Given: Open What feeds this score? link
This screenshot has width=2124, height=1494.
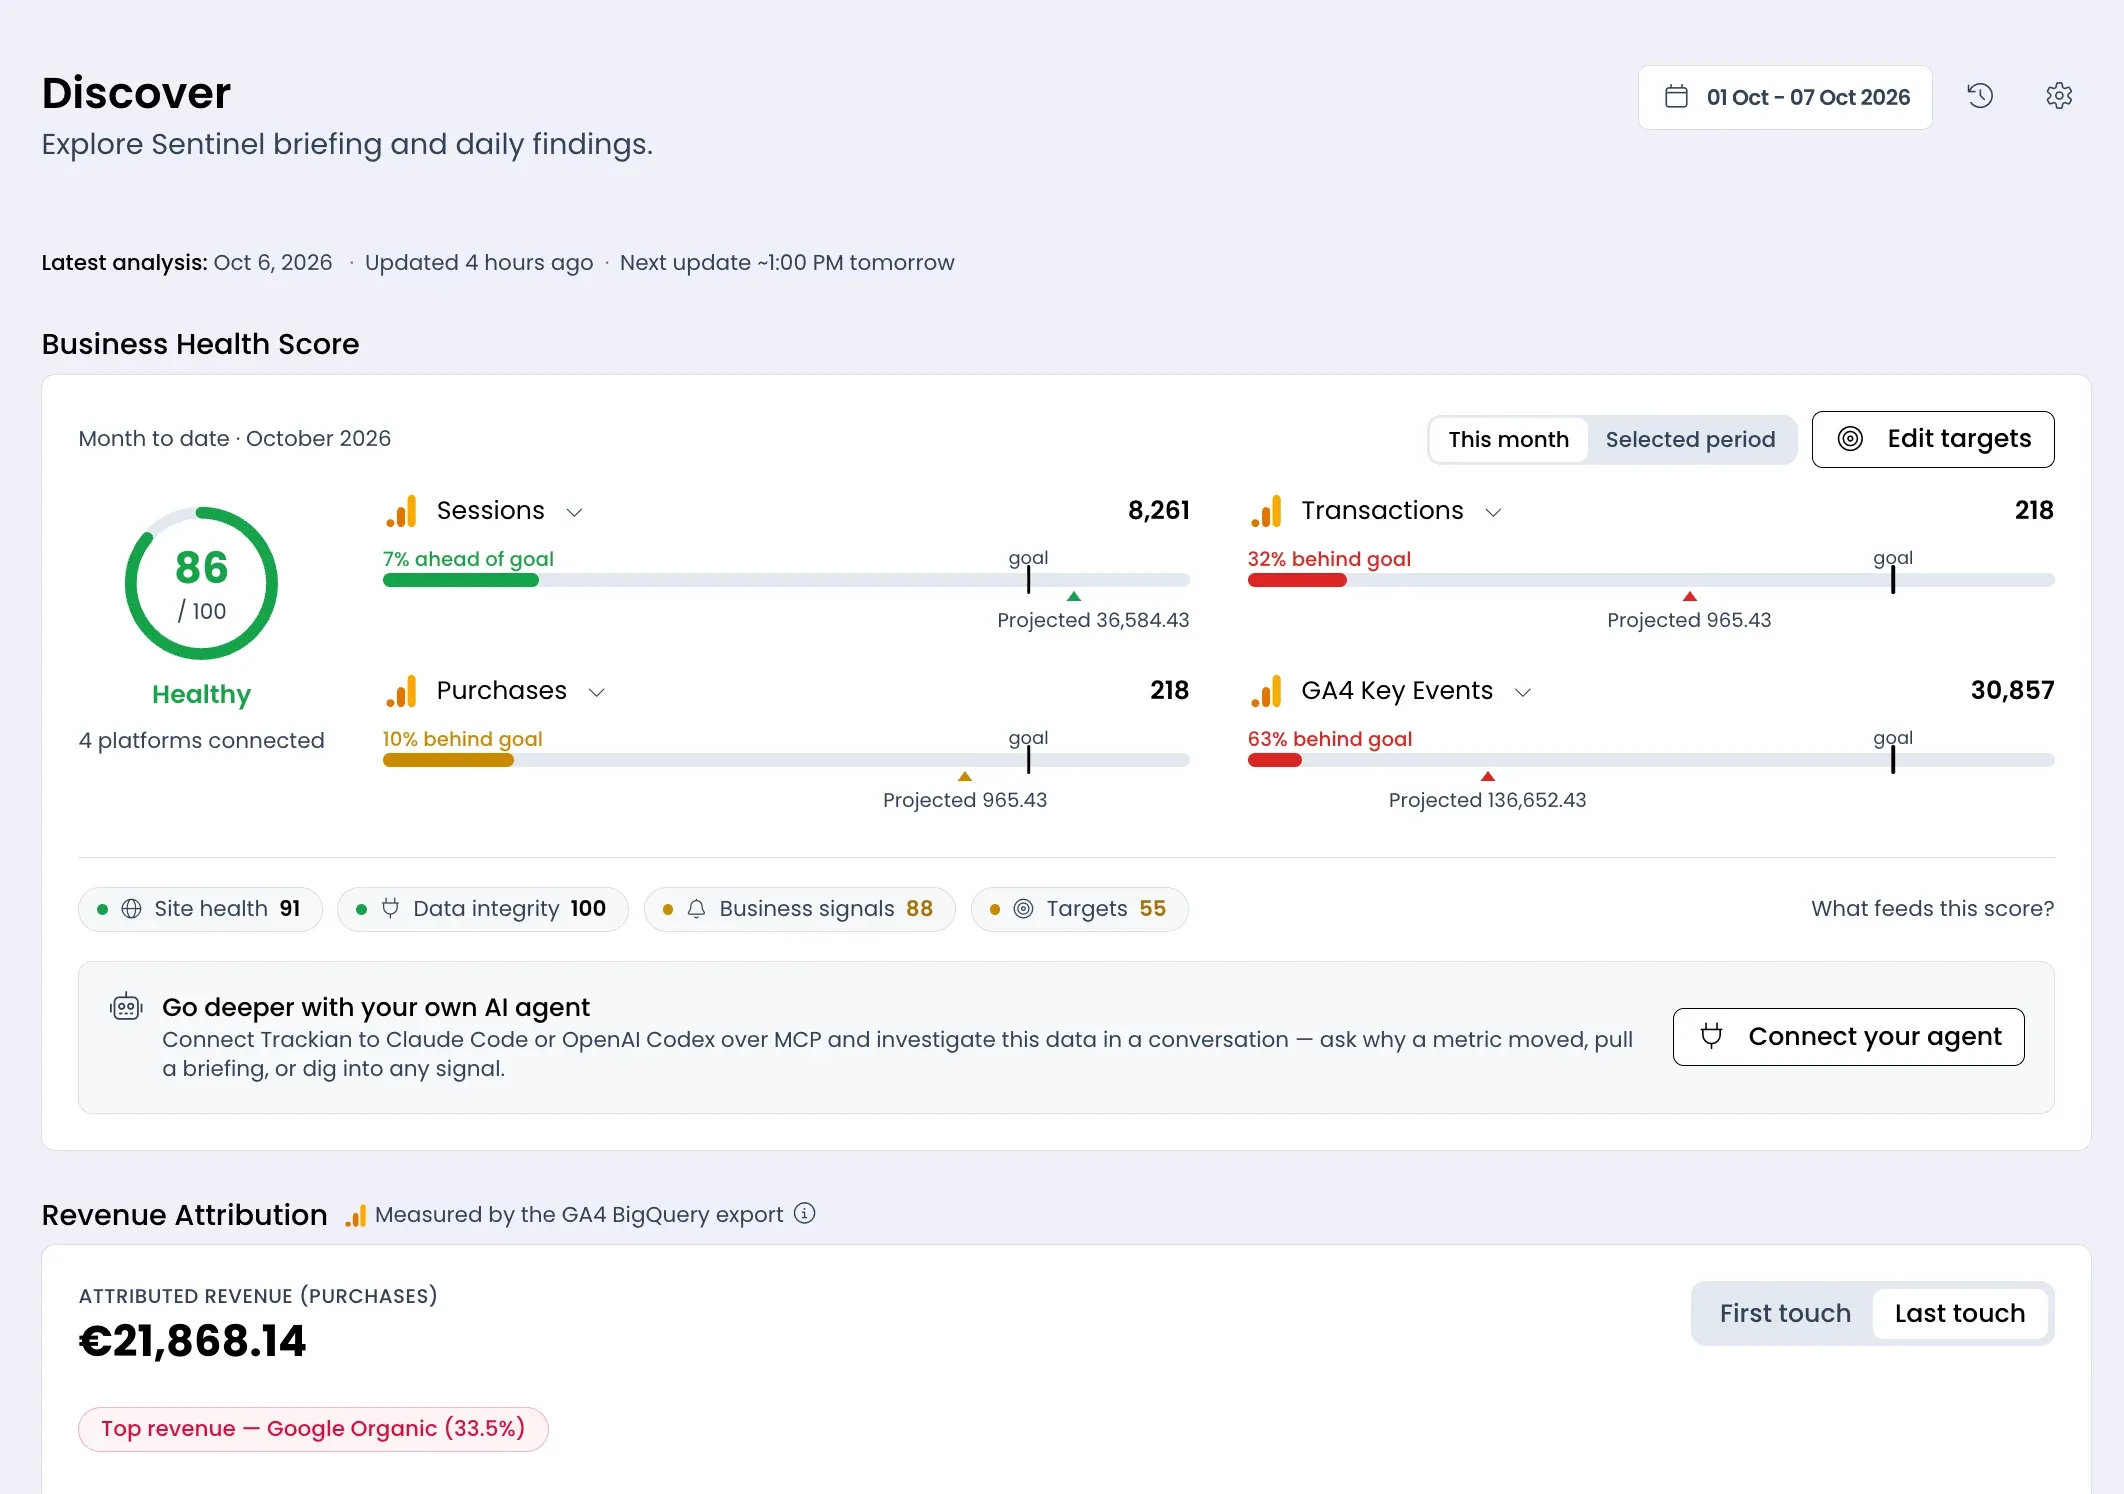Looking at the screenshot, I should point(1932,908).
